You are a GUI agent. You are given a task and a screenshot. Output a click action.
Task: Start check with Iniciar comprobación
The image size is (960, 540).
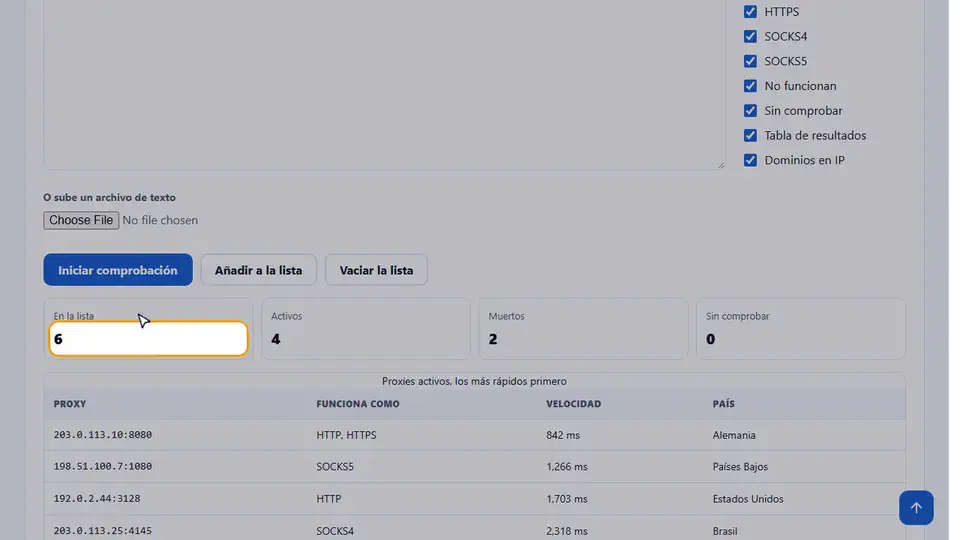pyautogui.click(x=118, y=270)
